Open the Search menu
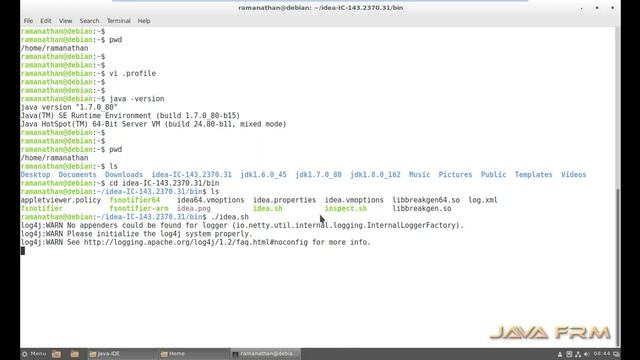Screen dimensions: 640x360 89,21
